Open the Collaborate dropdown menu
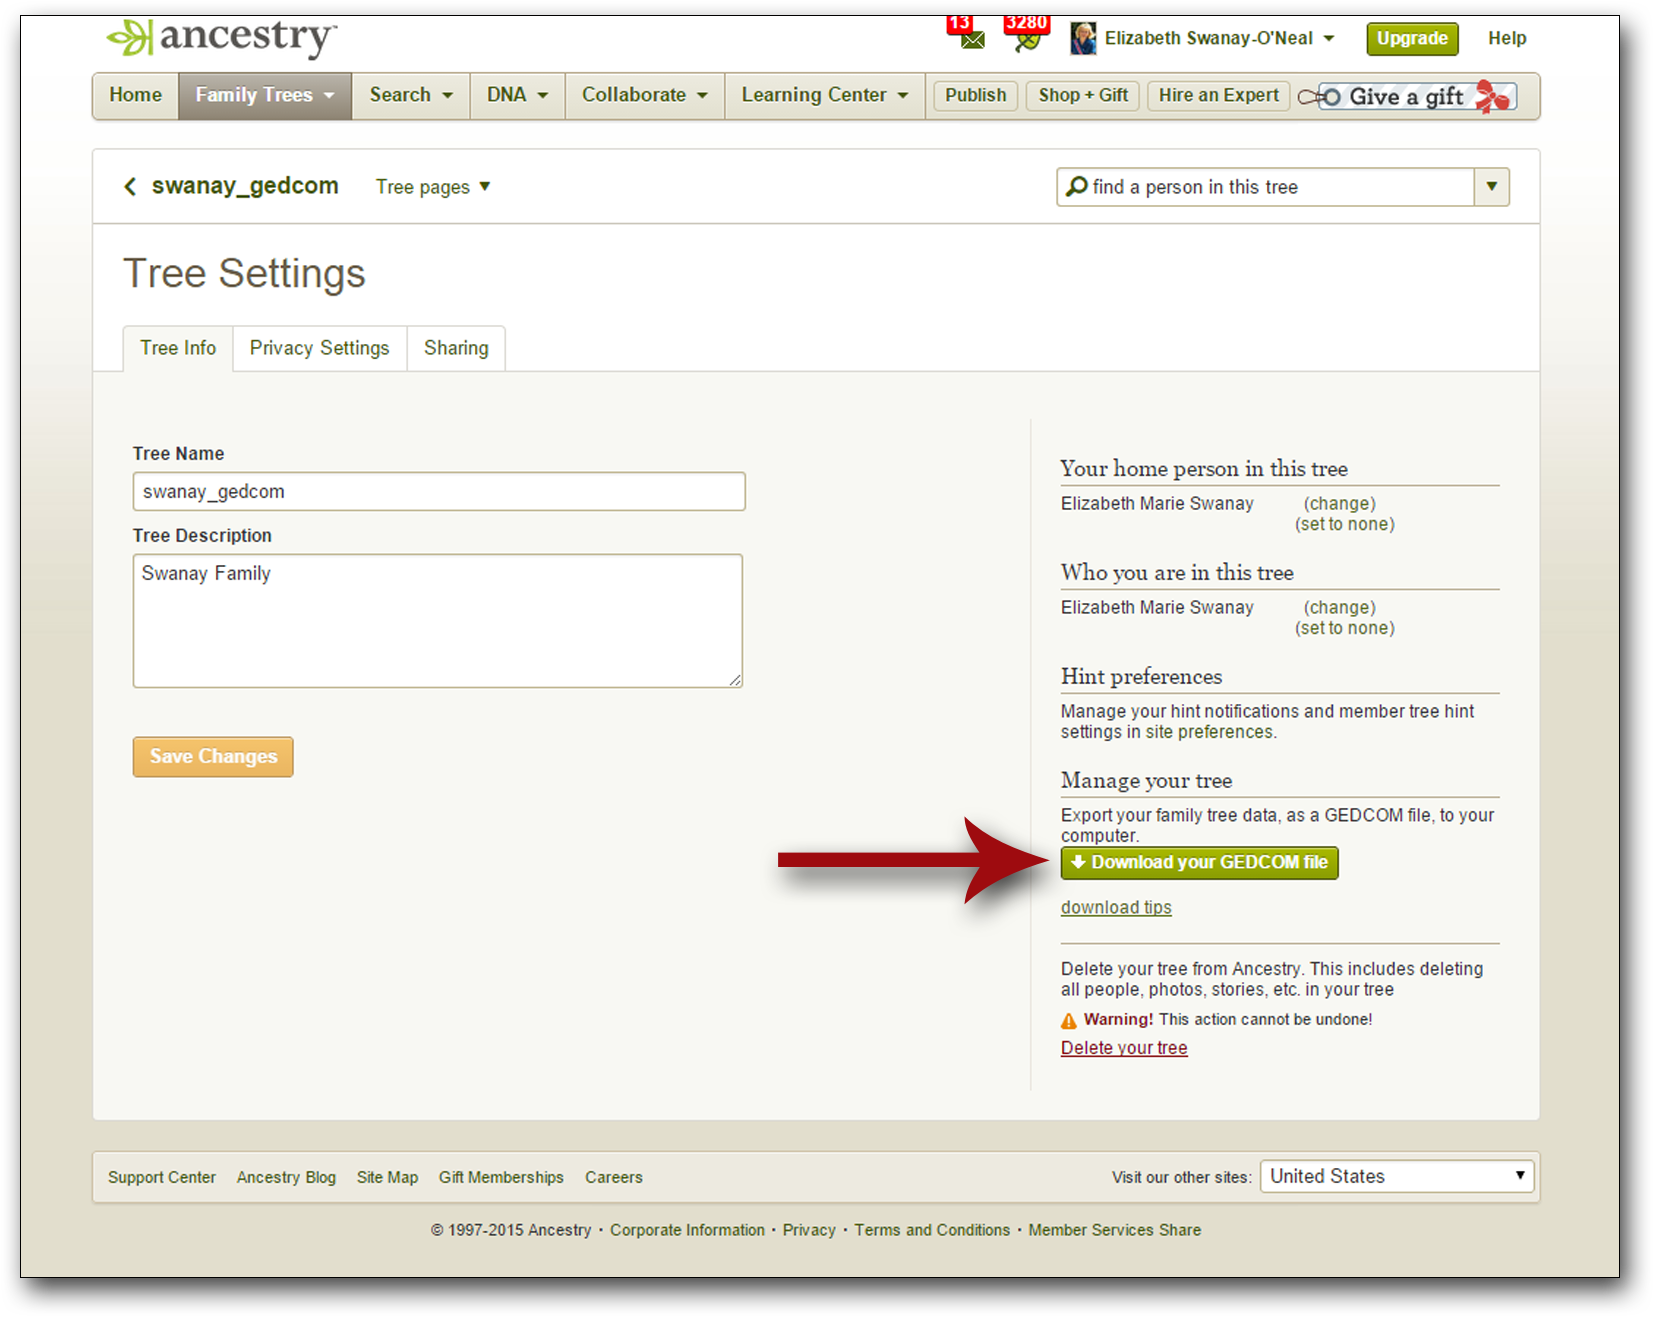This screenshot has height=1318, width=1655. point(645,95)
